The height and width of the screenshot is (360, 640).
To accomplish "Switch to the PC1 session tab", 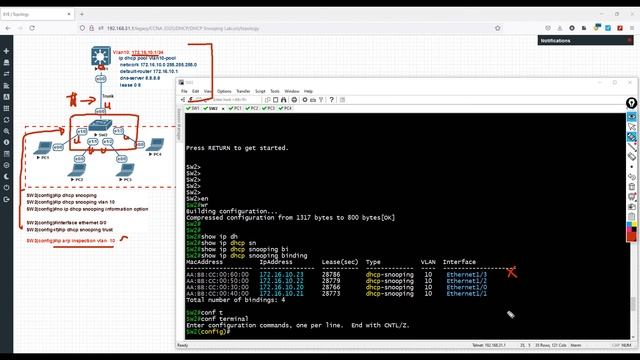I will point(235,109).
